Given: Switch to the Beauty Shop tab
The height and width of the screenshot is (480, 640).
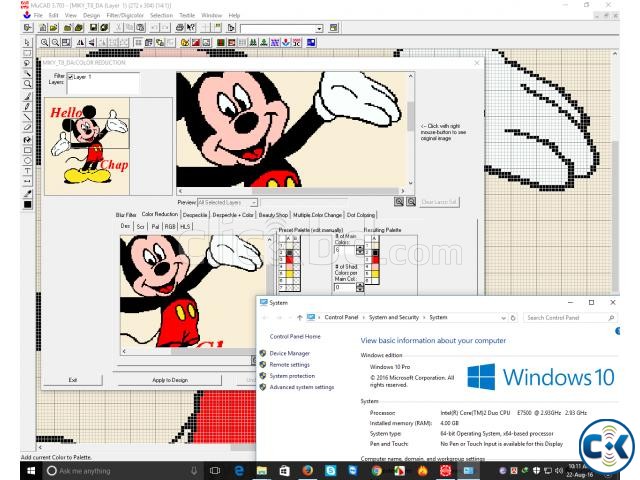Looking at the screenshot, I should [x=274, y=214].
